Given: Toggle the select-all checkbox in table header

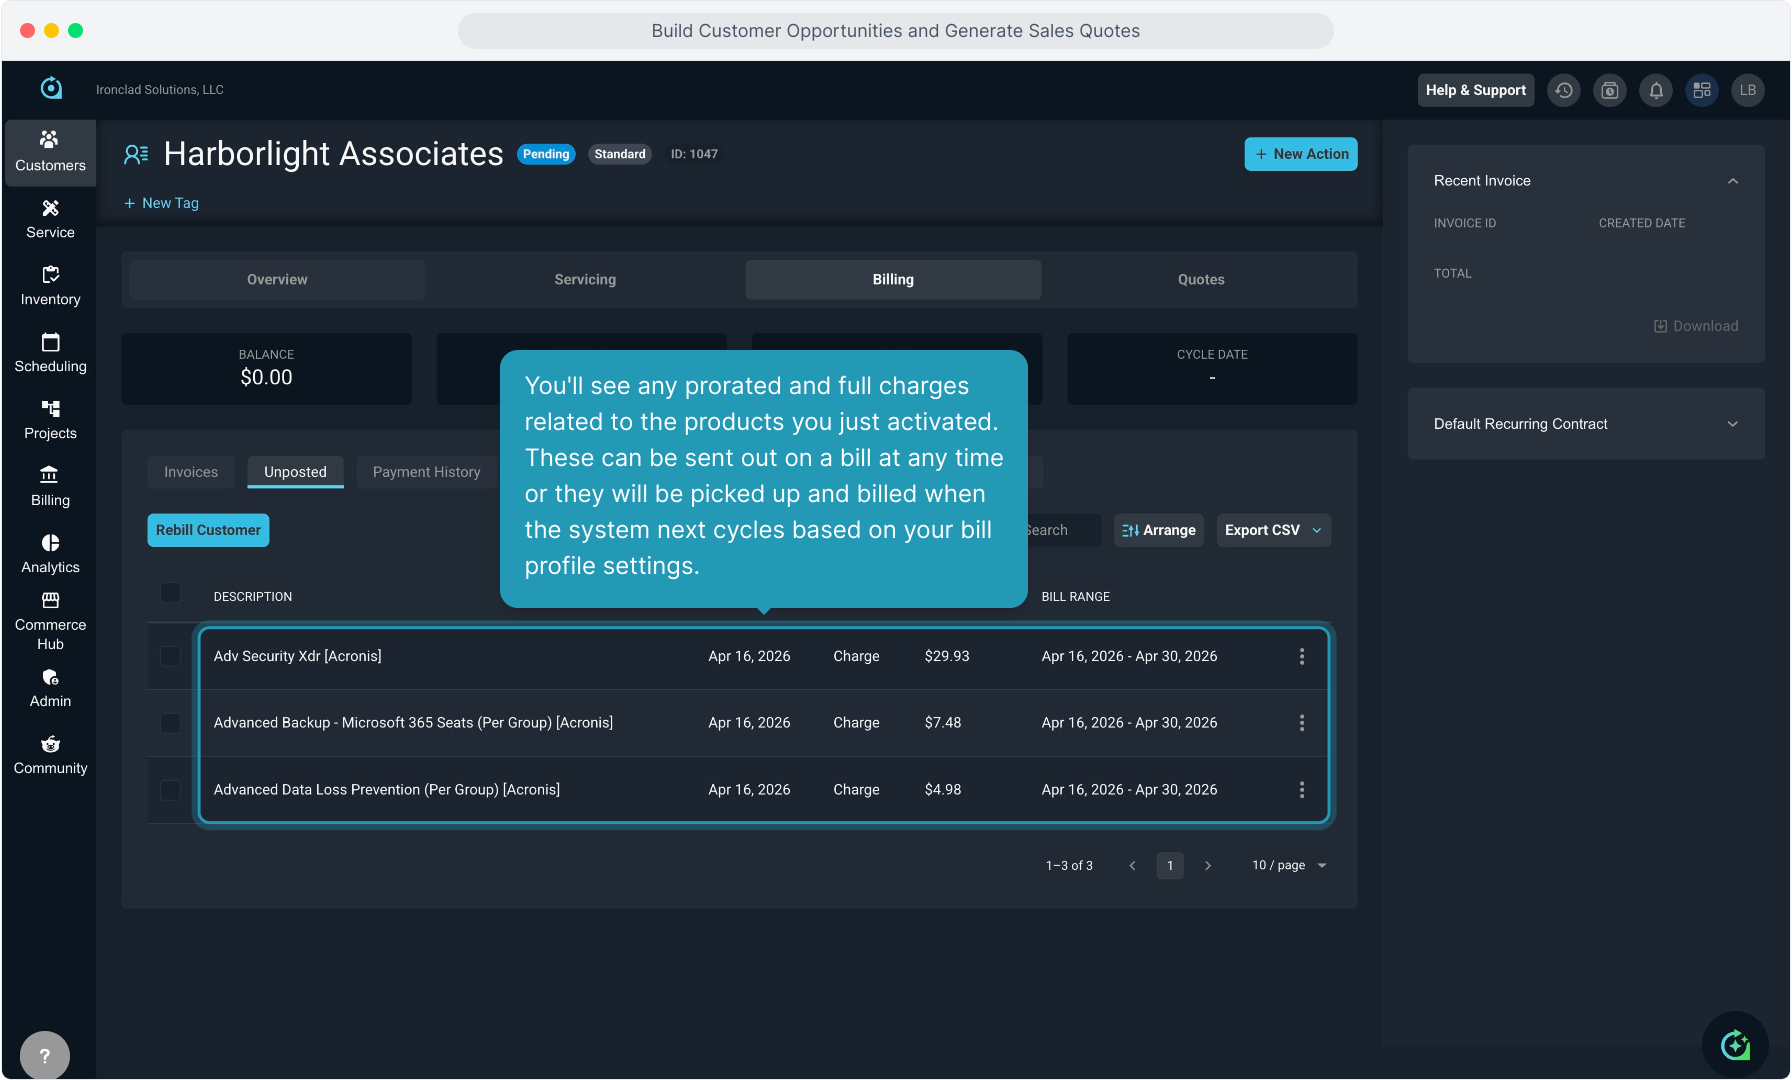Looking at the screenshot, I should tap(171, 593).
